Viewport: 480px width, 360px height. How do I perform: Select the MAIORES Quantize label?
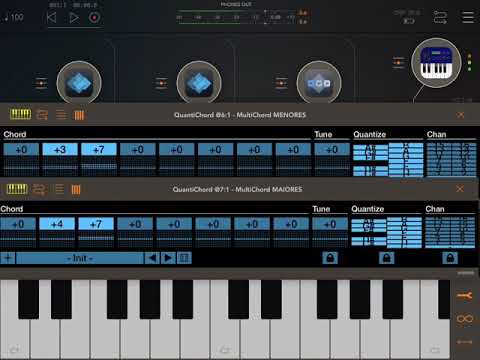[x=368, y=209]
